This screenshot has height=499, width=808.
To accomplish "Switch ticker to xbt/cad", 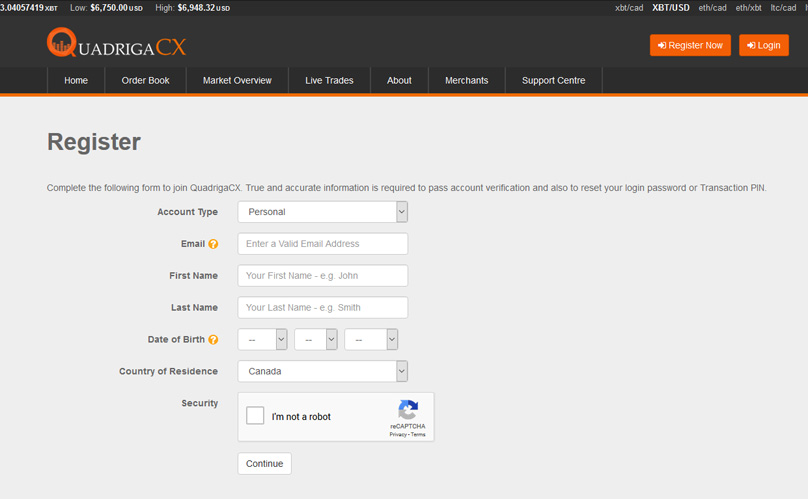I will coord(629,8).
